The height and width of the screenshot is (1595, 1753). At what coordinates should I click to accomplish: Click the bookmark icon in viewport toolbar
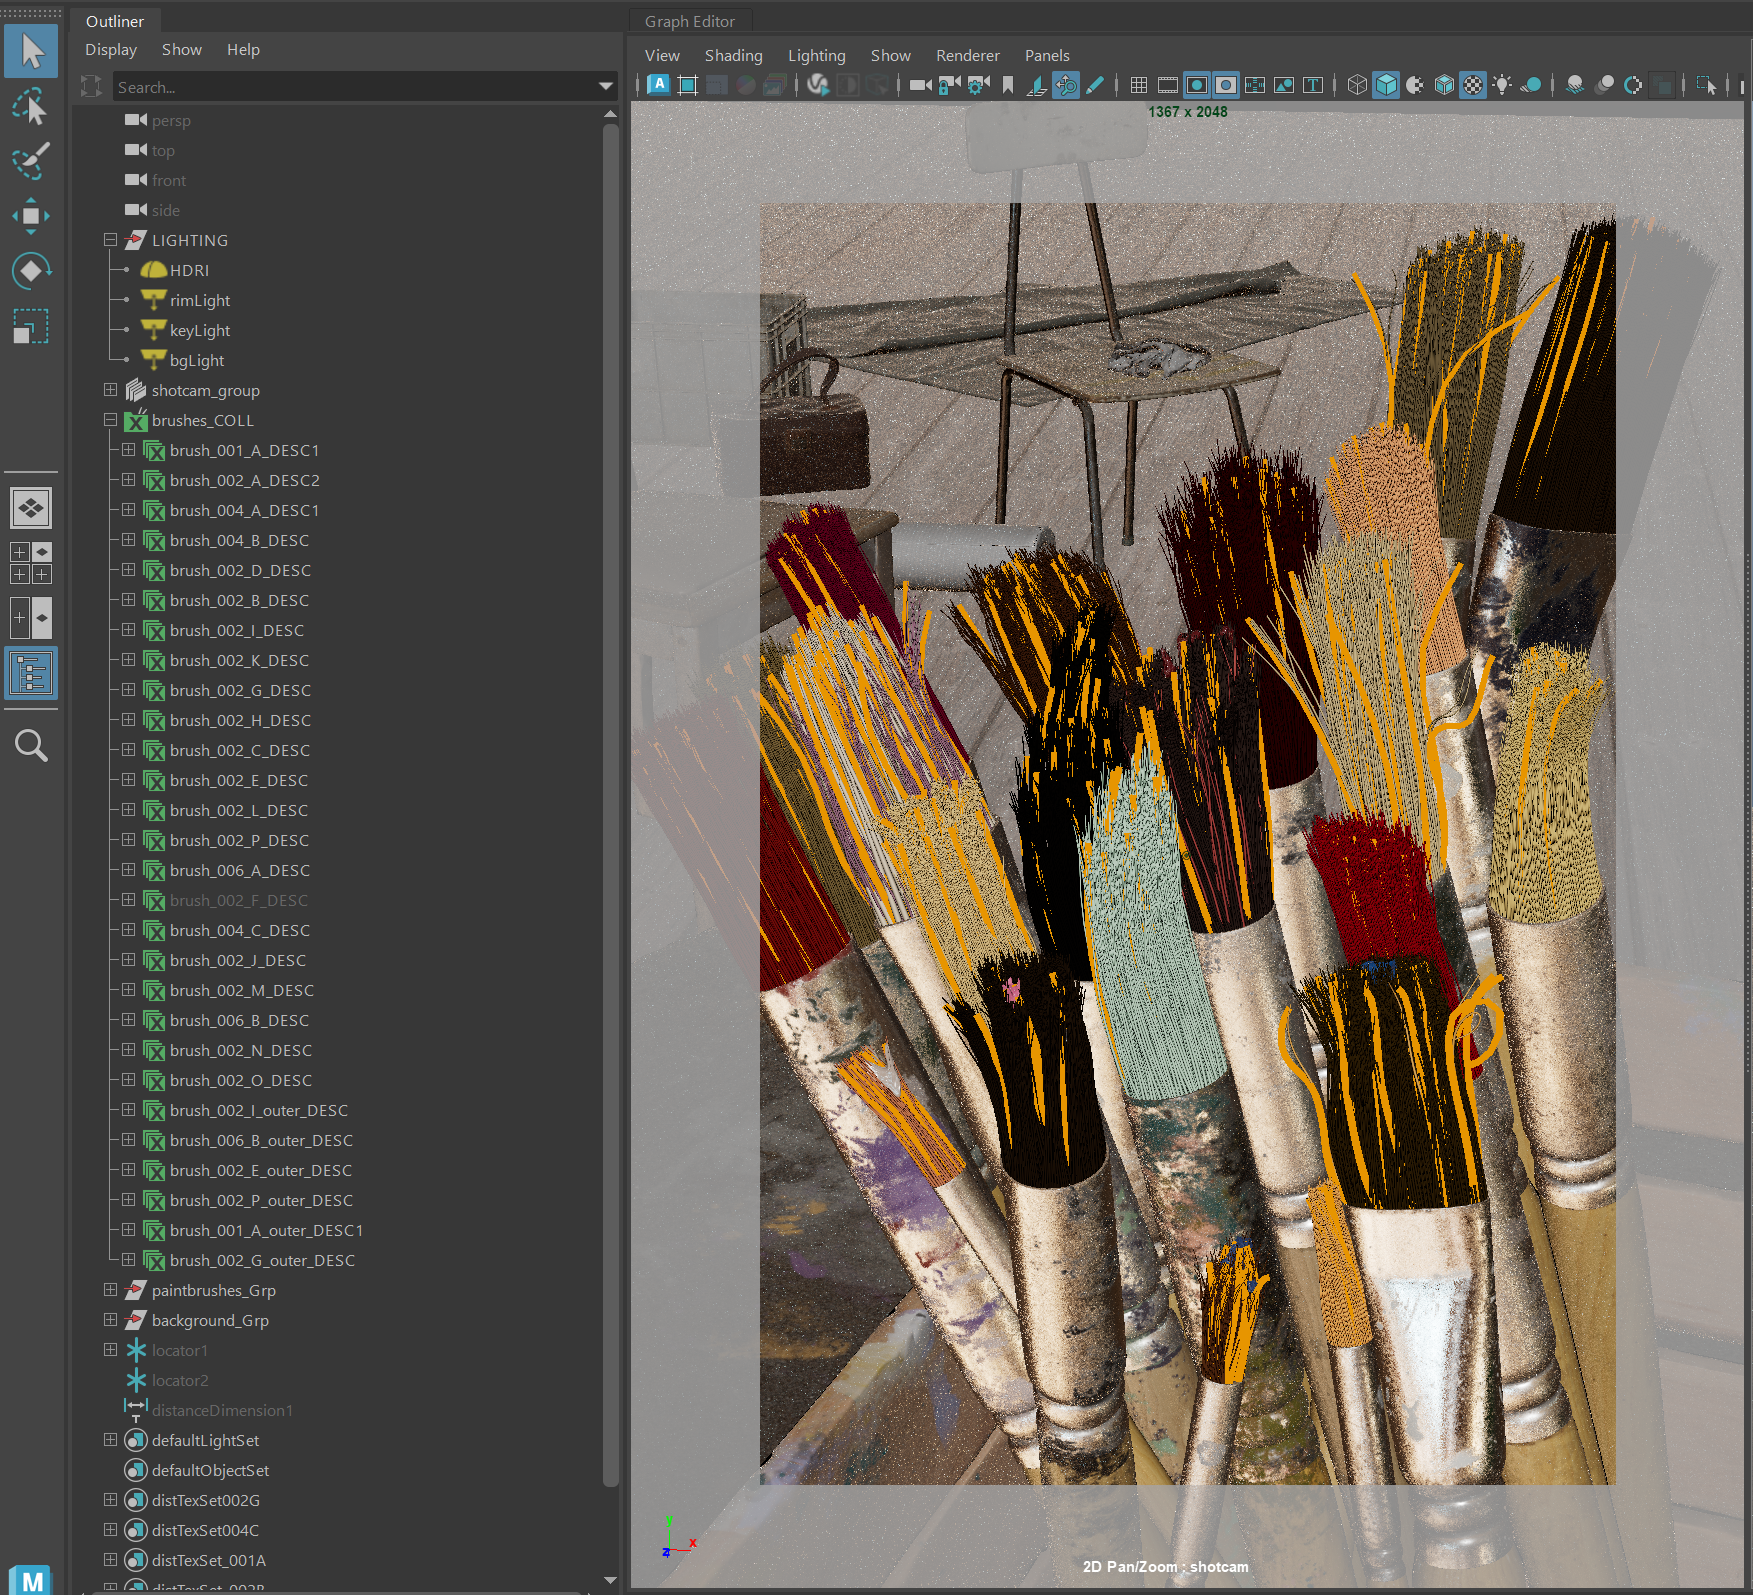(x=1008, y=86)
